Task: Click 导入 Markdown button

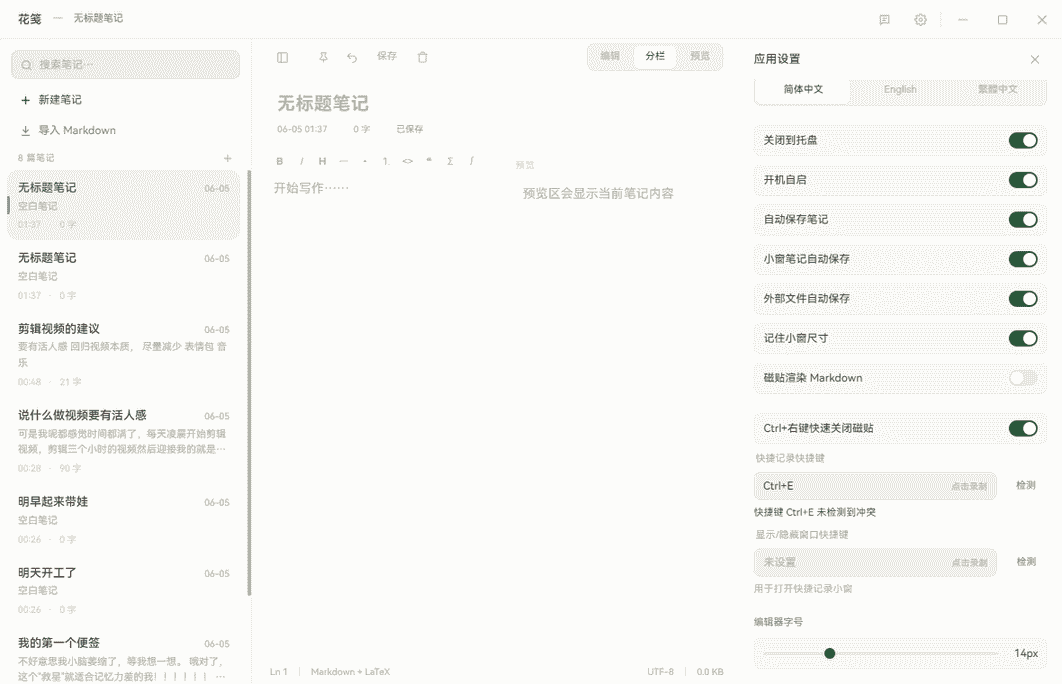Action: tap(68, 130)
